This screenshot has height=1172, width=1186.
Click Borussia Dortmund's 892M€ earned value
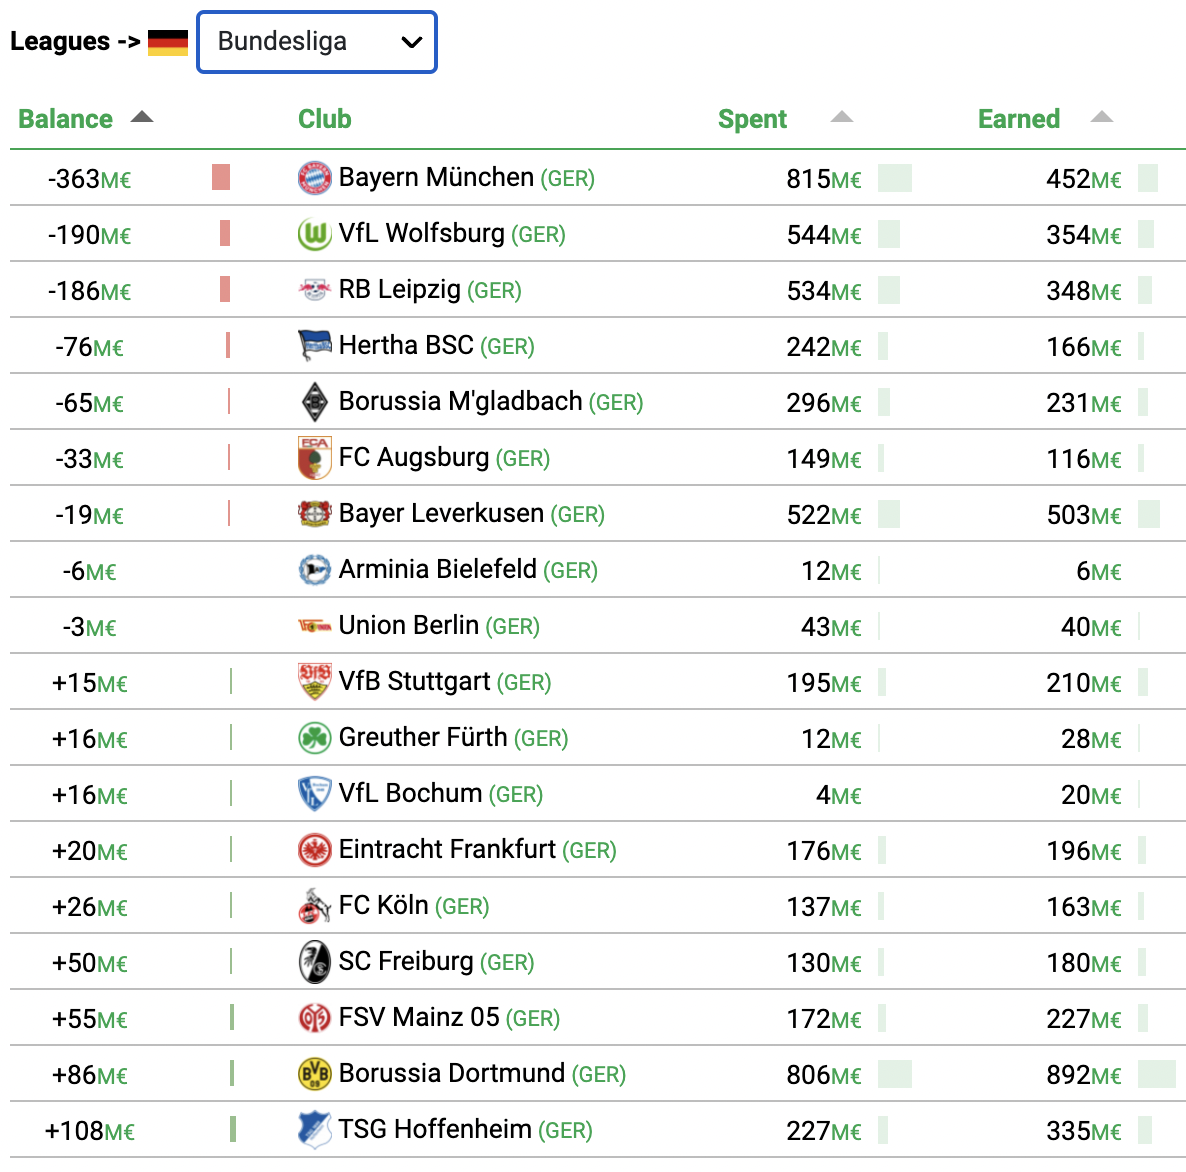(x=1084, y=1074)
